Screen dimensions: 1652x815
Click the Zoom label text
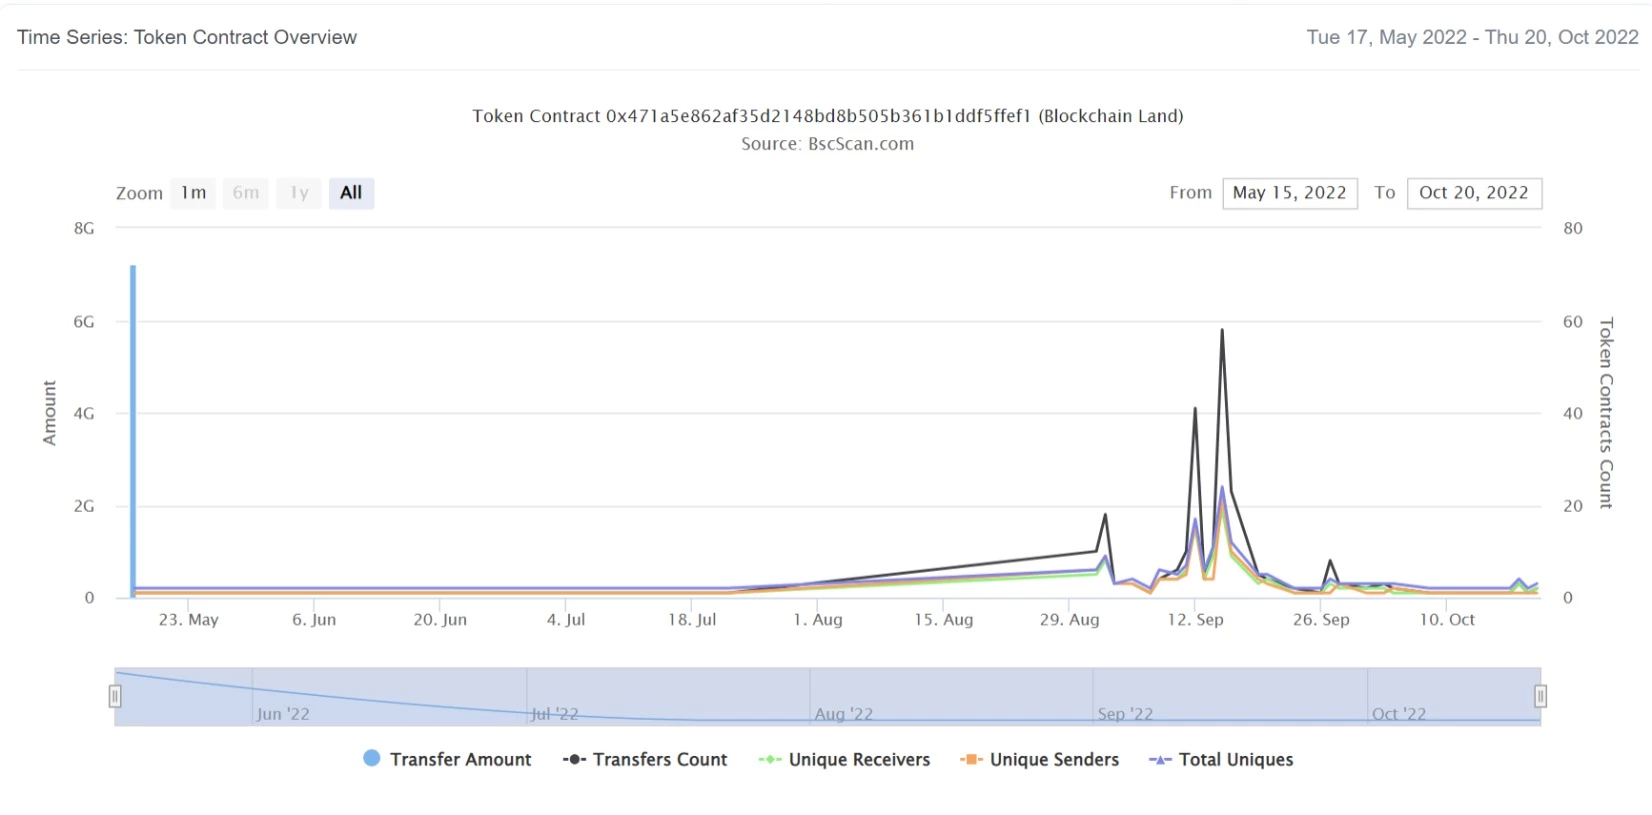(x=139, y=193)
